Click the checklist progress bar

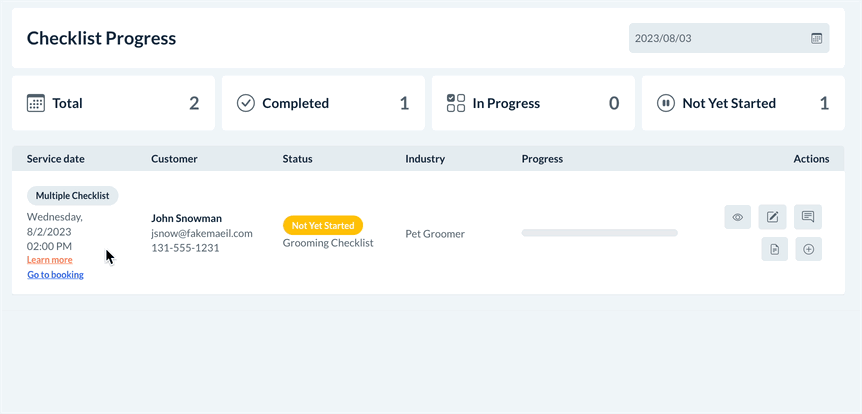(599, 233)
